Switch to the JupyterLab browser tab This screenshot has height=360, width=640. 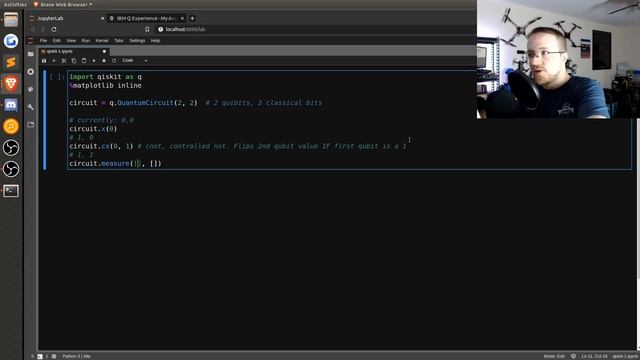pos(65,18)
